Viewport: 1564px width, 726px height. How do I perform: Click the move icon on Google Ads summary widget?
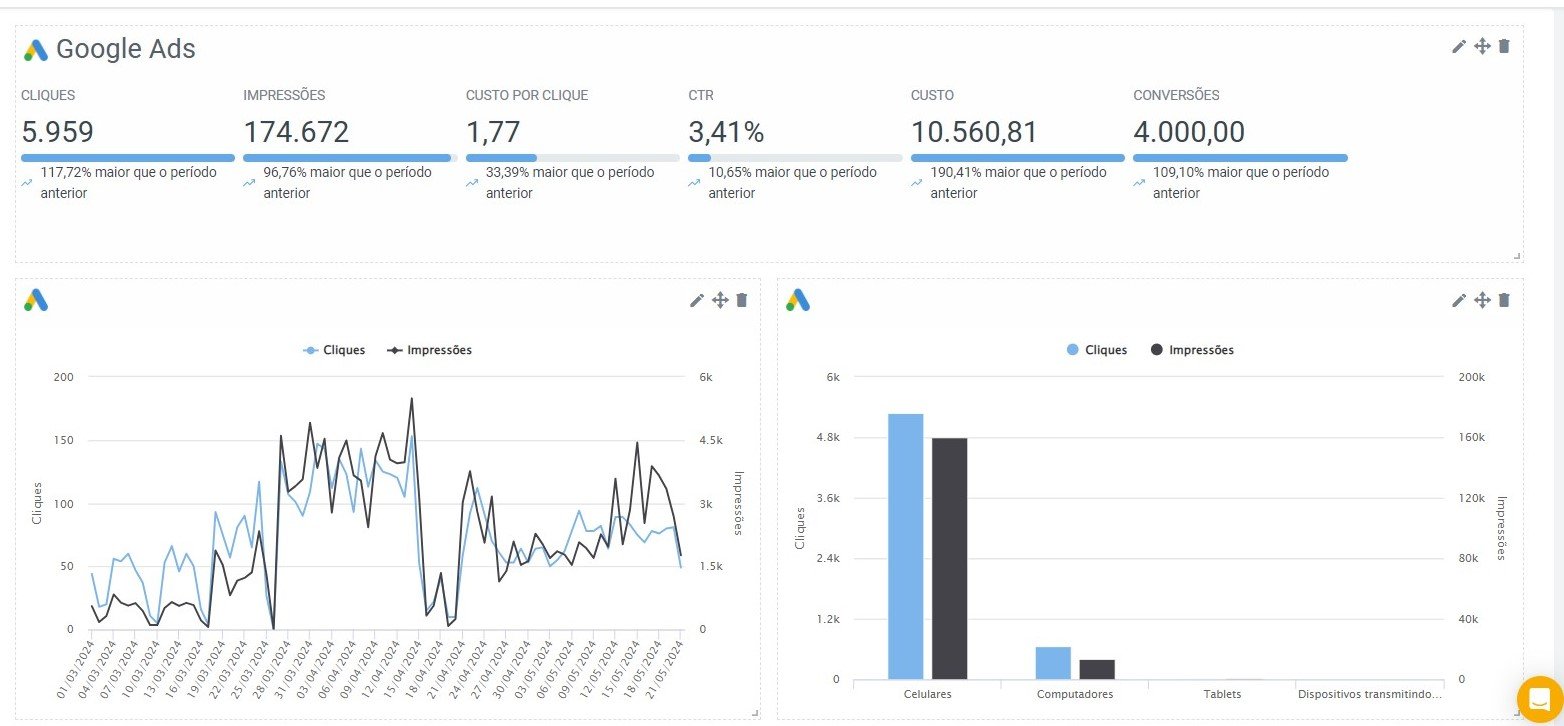click(x=1482, y=46)
